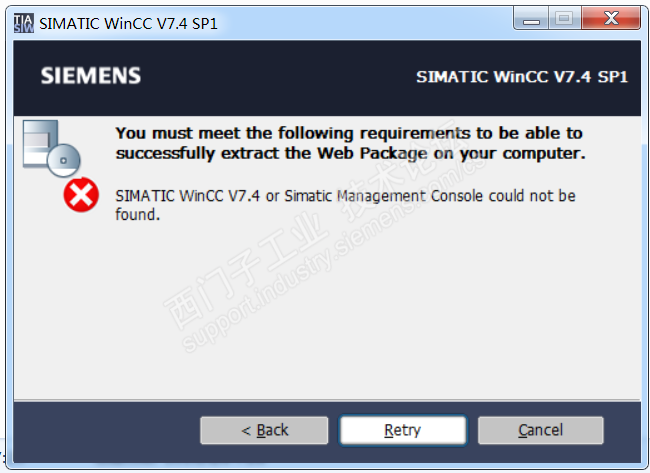650x473 pixels.
Task: Click the dark header banner between logo and label
Action: [x=280, y=77]
